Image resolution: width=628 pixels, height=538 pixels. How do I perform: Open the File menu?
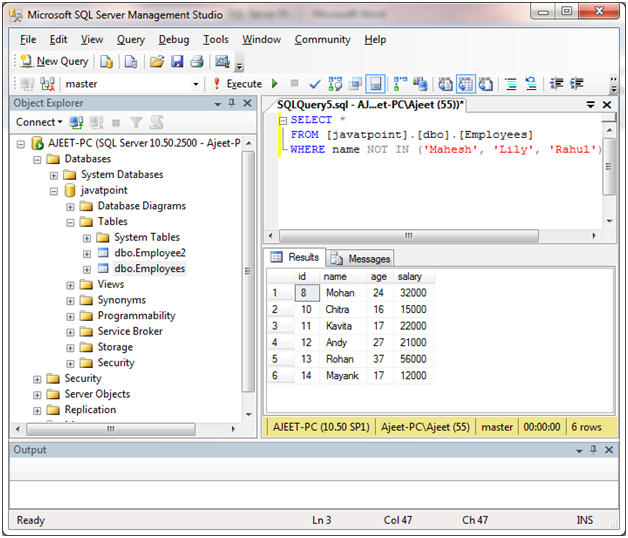pos(28,40)
